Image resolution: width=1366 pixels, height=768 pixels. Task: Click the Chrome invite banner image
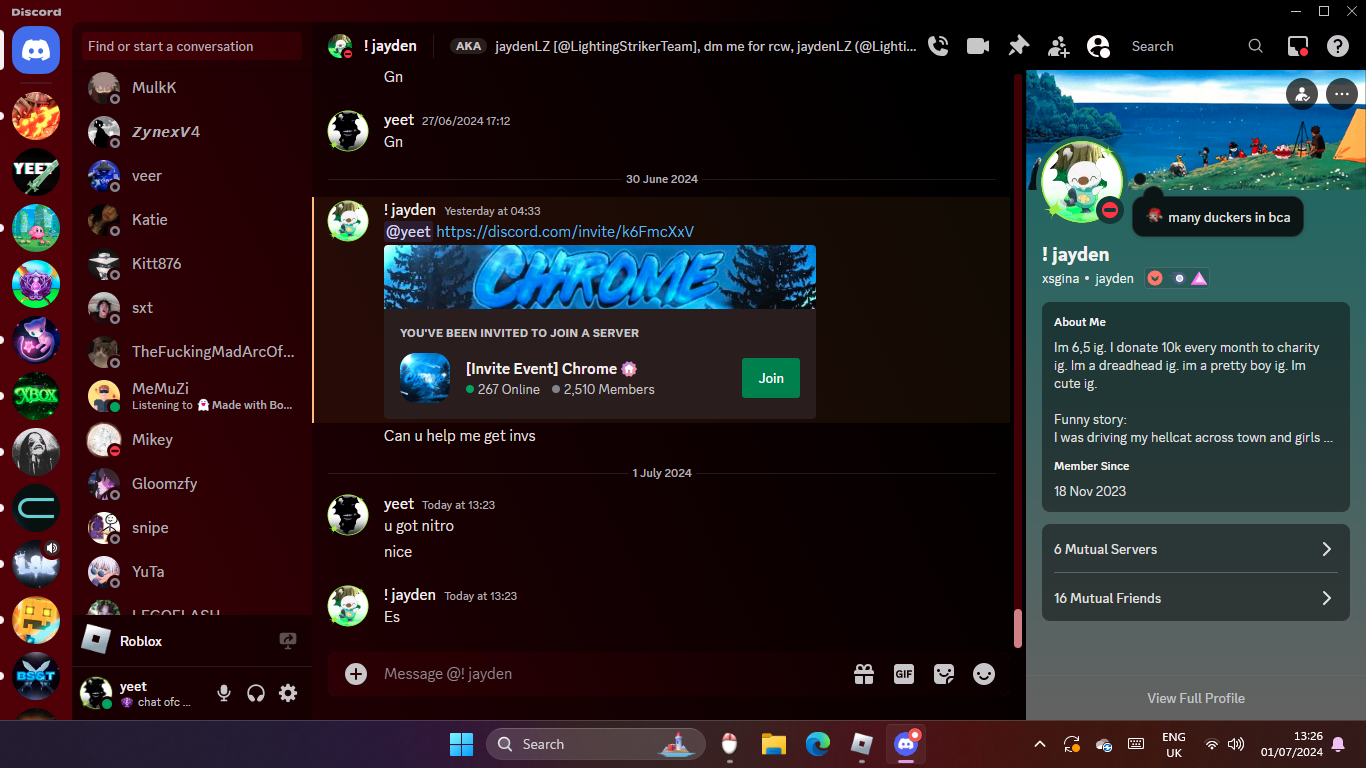(600, 277)
